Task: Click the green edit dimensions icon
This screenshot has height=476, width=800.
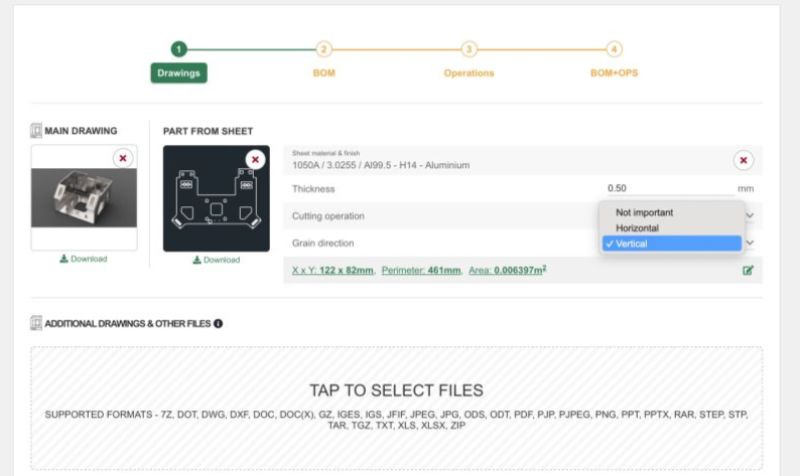Action: tap(748, 270)
